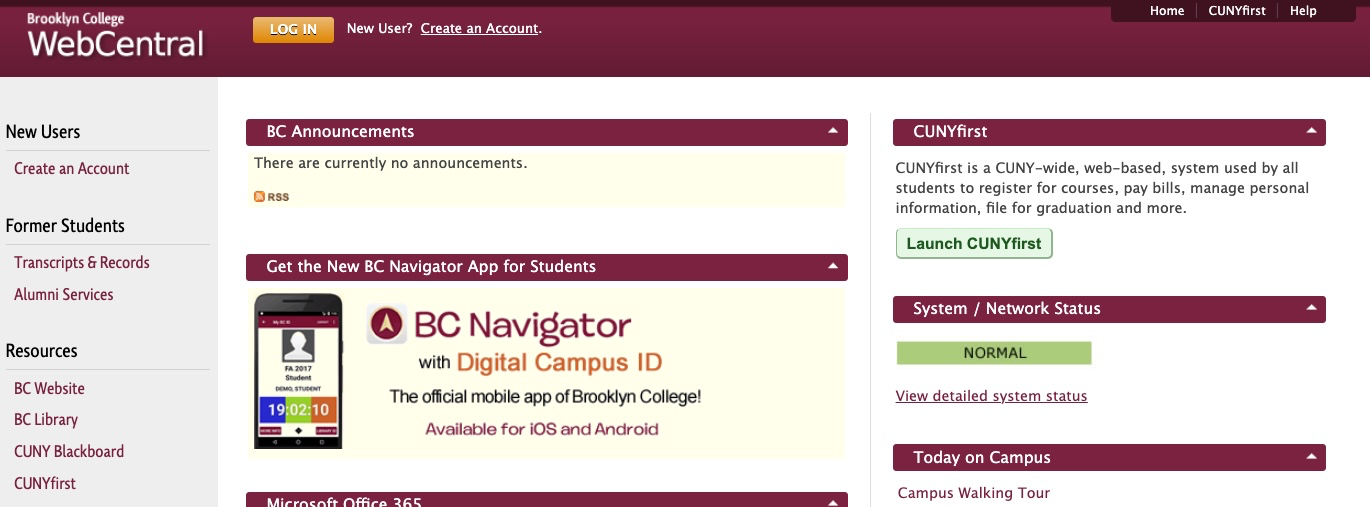Screen dimensions: 1370x507
Task: Collapse the Today on Campus panel
Action: point(1311,458)
